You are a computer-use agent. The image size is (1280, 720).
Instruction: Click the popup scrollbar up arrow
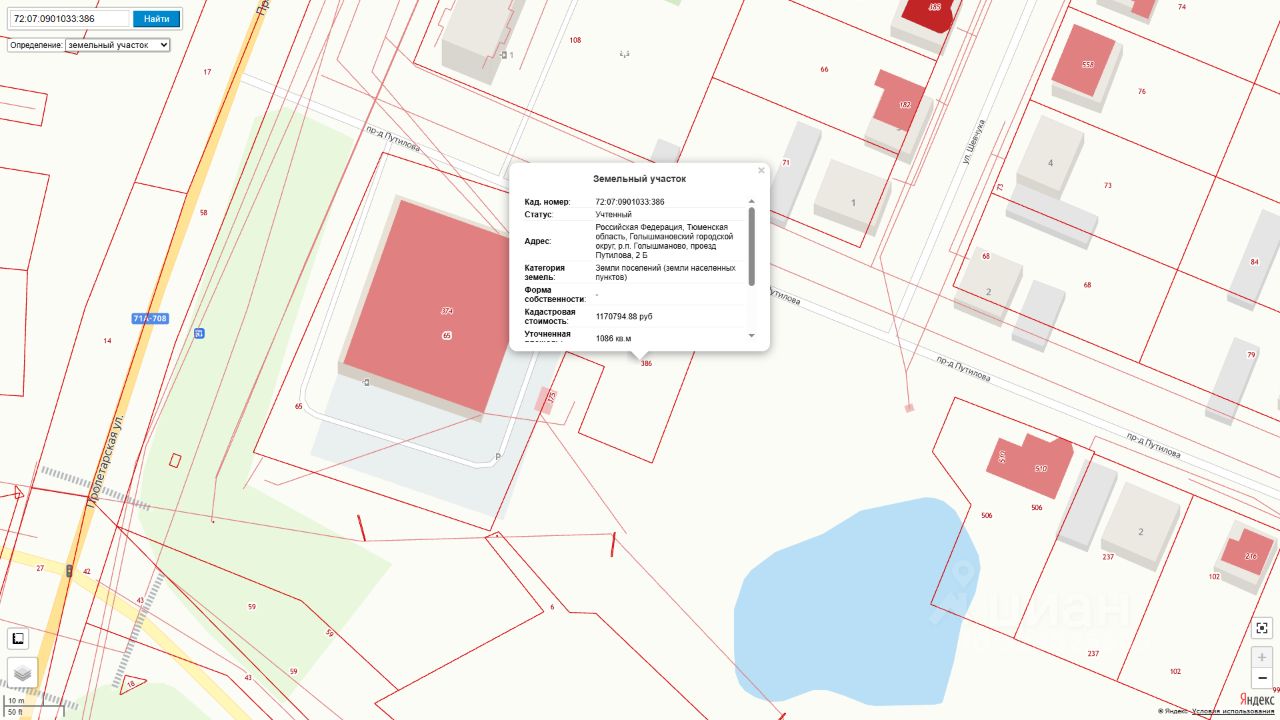point(752,202)
